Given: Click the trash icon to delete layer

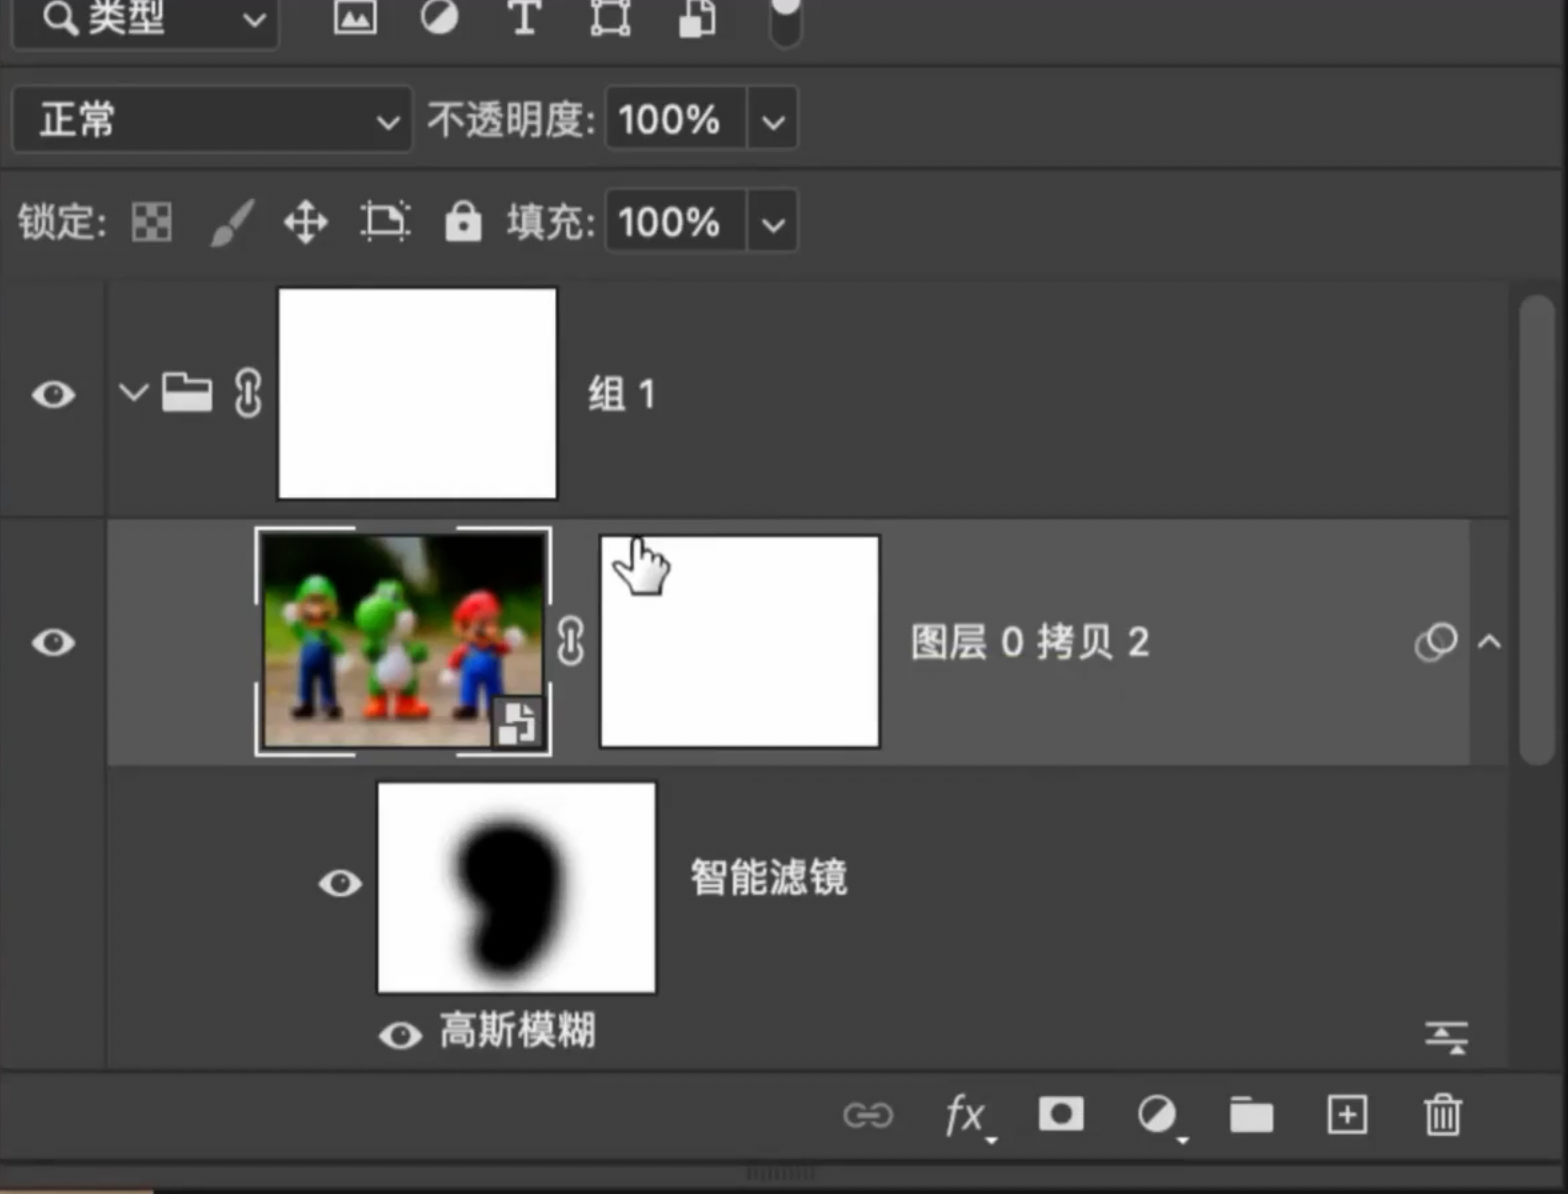Looking at the screenshot, I should pos(1442,1114).
